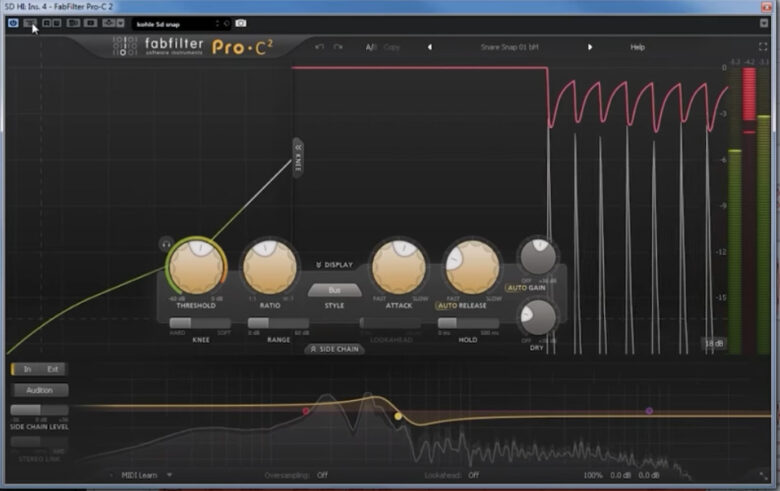Click the Dry level knob
This screenshot has width=780, height=491.
[x=538, y=317]
